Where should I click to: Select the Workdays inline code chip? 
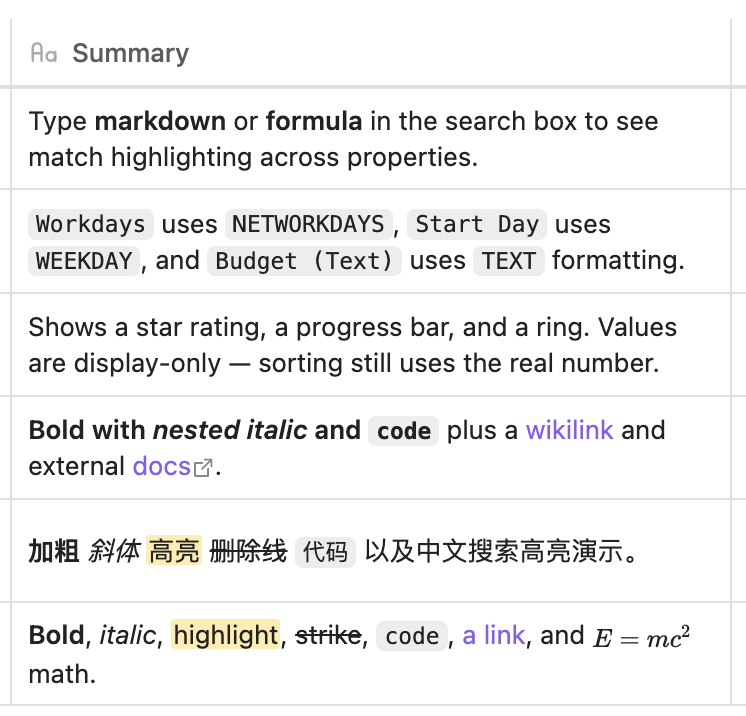[90, 224]
